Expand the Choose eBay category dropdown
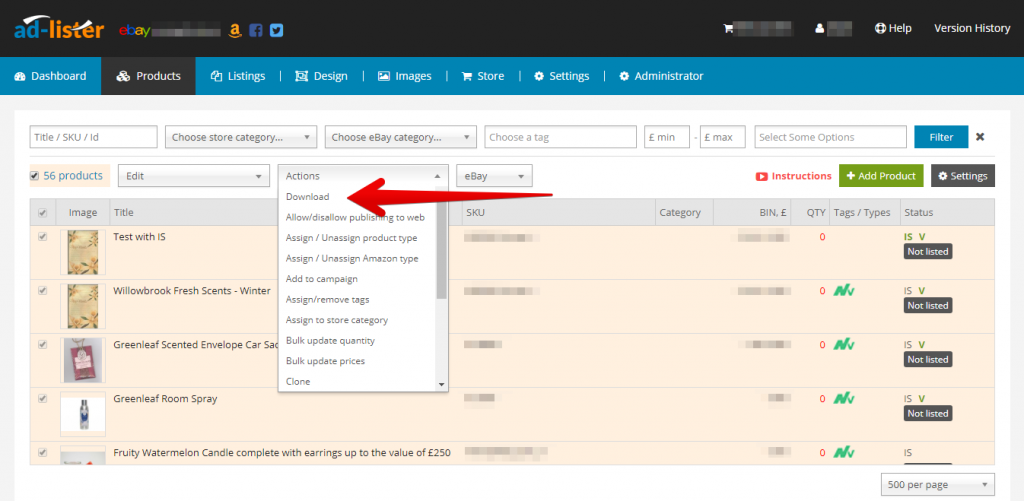Viewport: 1024px width, 501px height. 400,137
